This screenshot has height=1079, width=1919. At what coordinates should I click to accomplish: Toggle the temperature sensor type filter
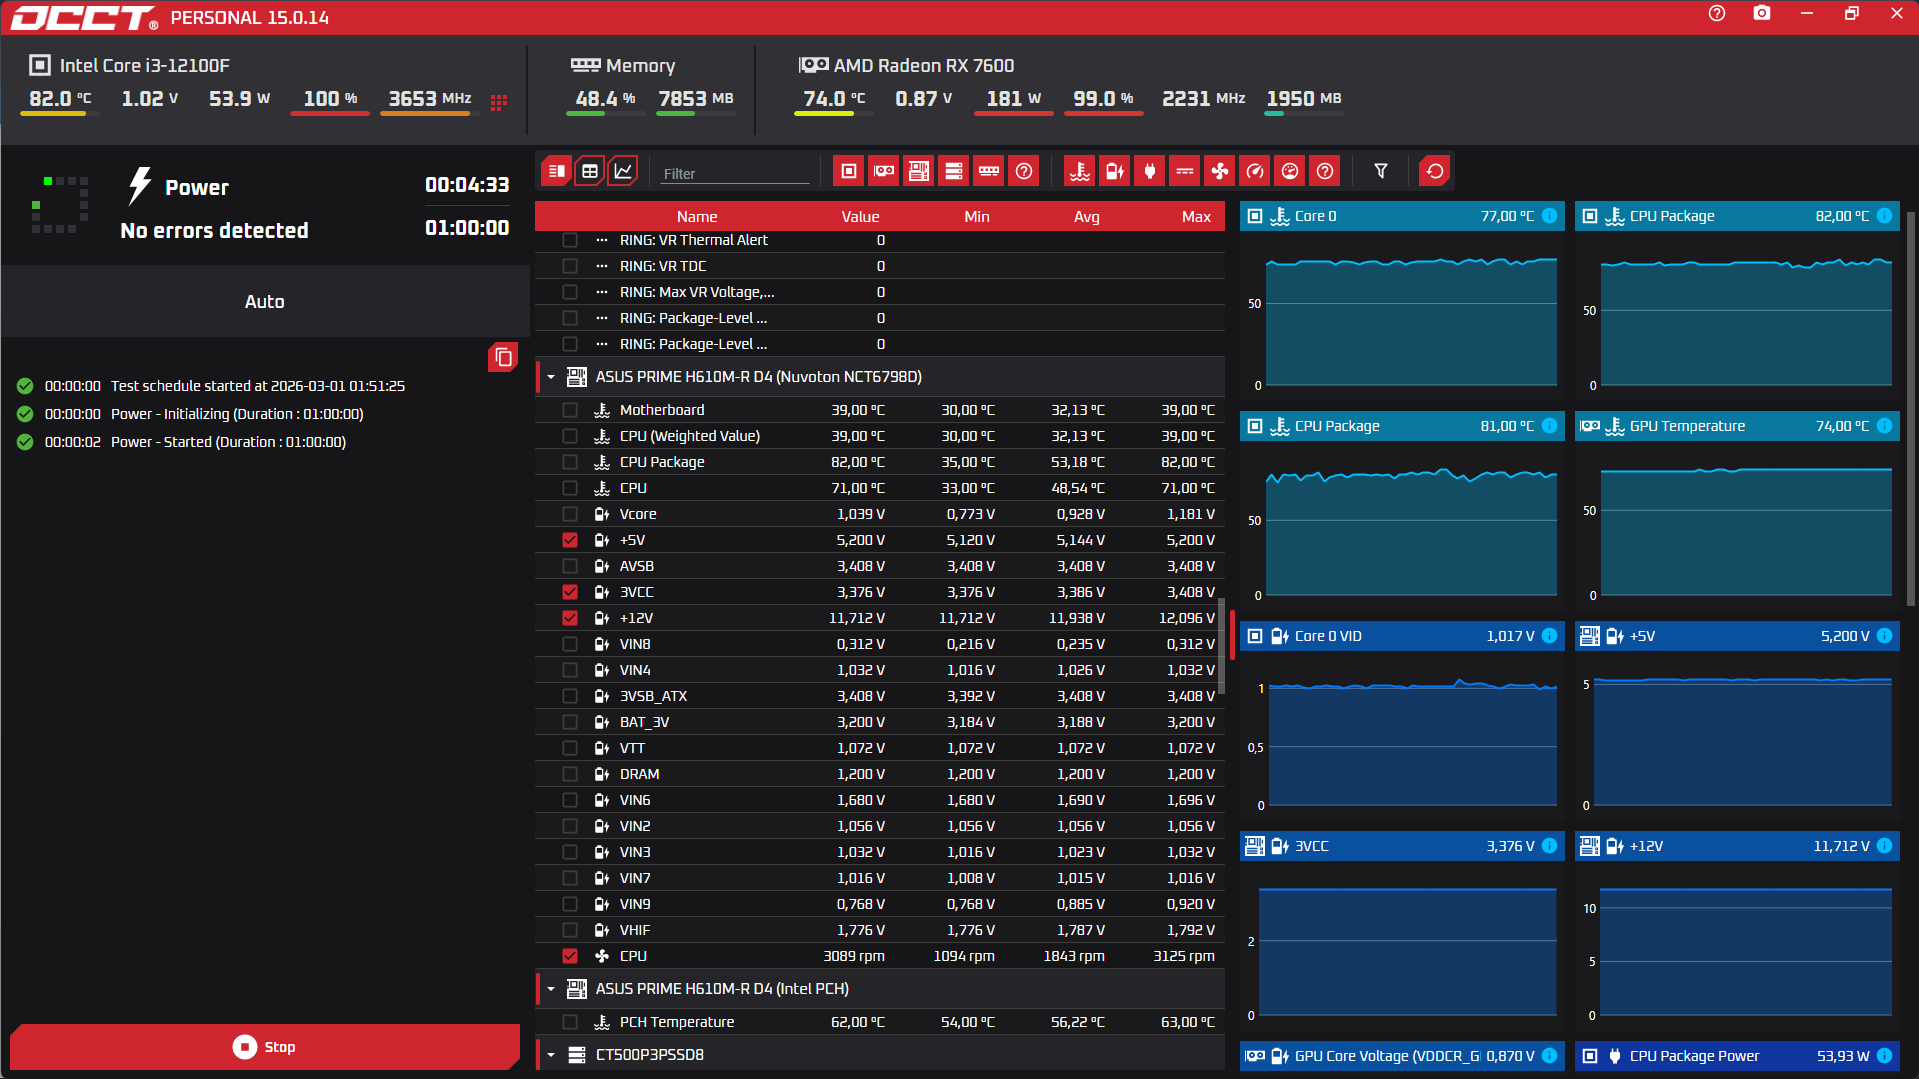tap(1080, 171)
